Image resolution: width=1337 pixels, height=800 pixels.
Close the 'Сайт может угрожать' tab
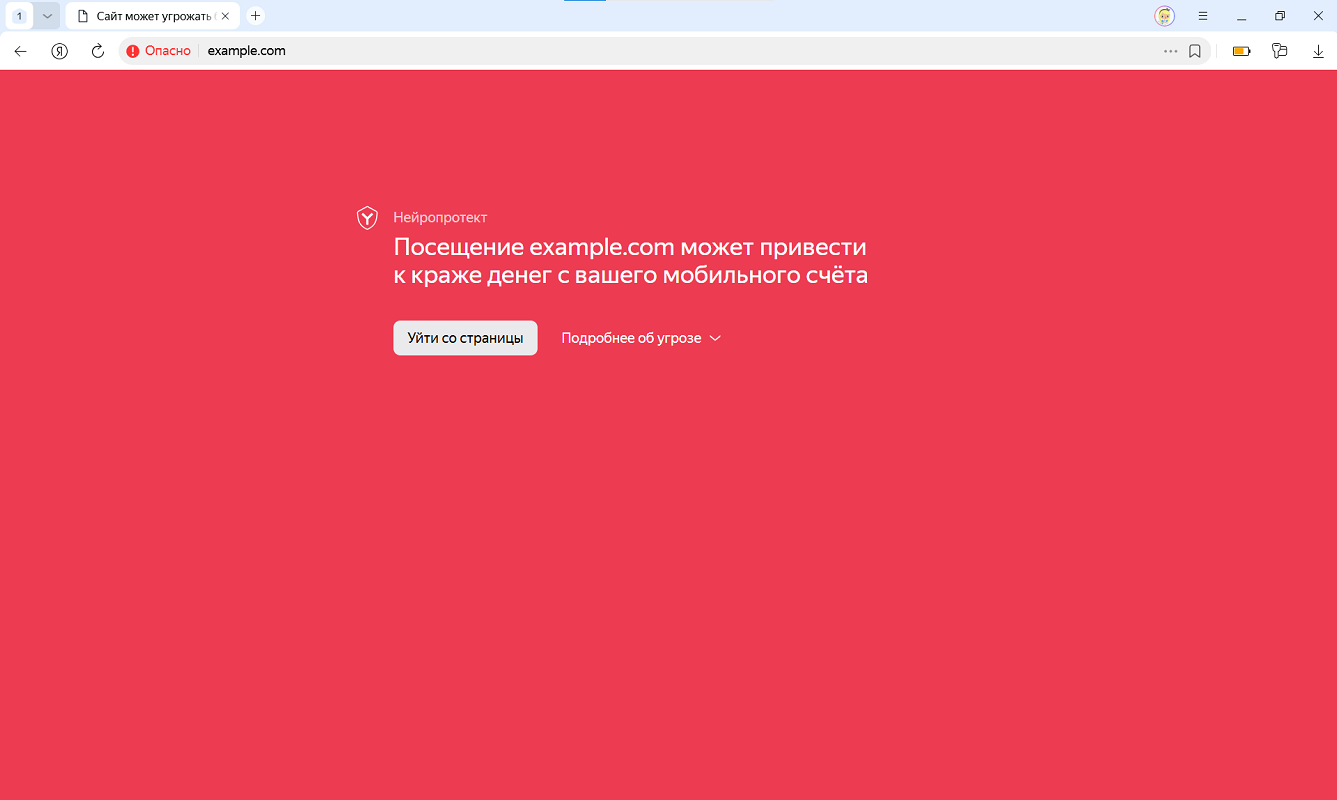tap(226, 16)
